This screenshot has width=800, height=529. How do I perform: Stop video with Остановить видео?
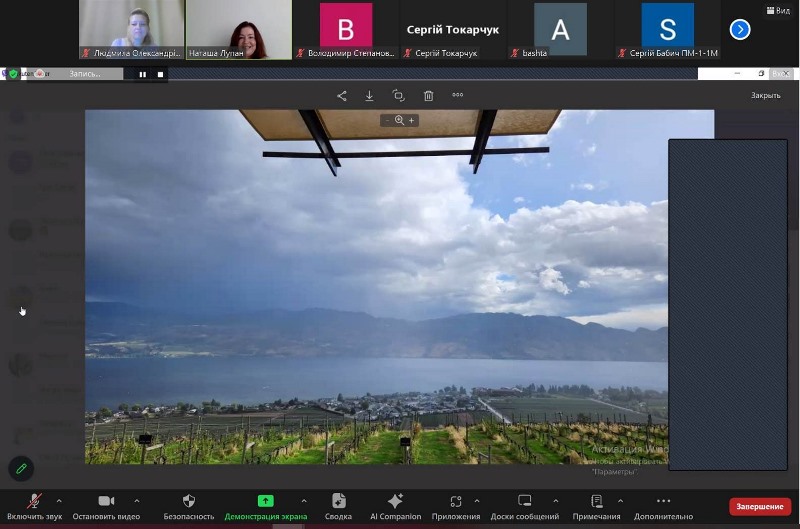click(106, 507)
